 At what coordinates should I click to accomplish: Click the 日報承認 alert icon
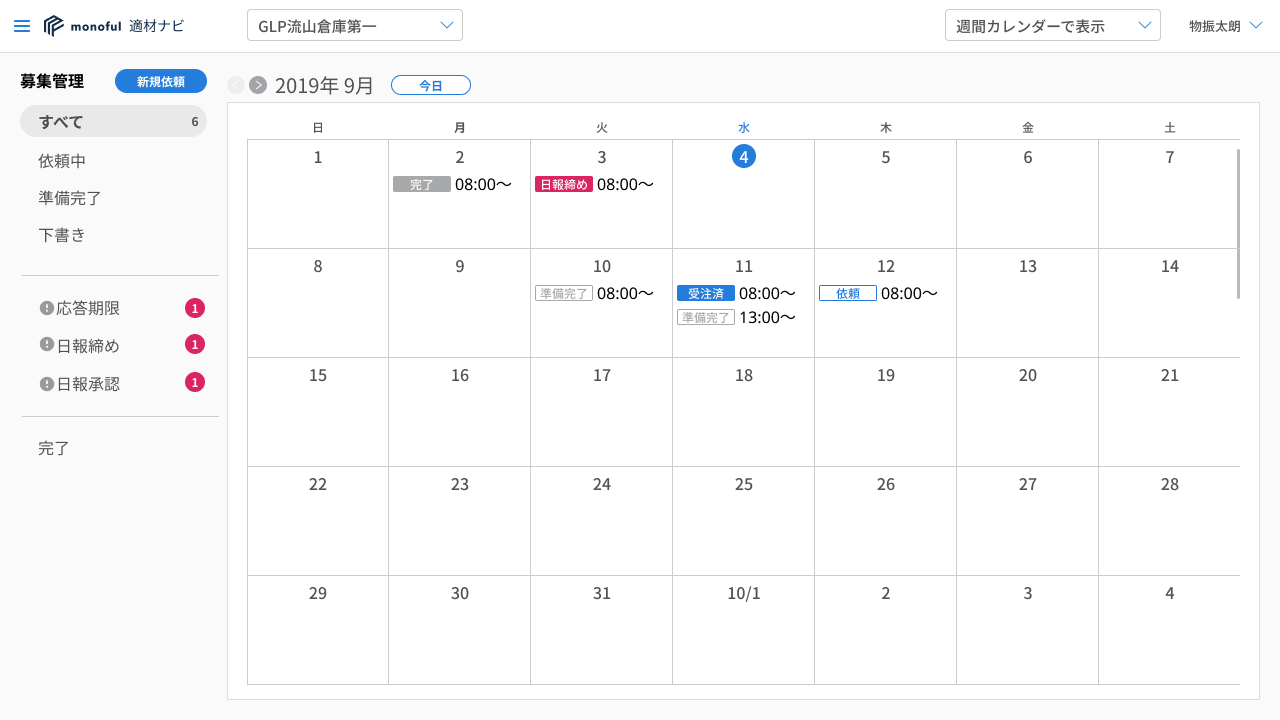point(46,383)
